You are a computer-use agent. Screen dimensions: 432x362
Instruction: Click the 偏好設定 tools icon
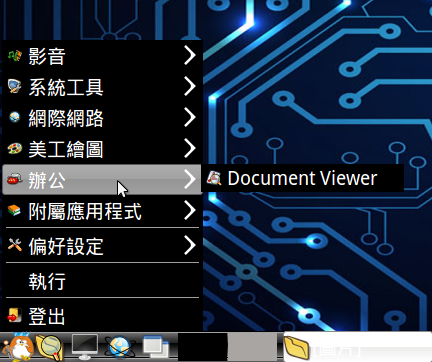pyautogui.click(x=15, y=245)
